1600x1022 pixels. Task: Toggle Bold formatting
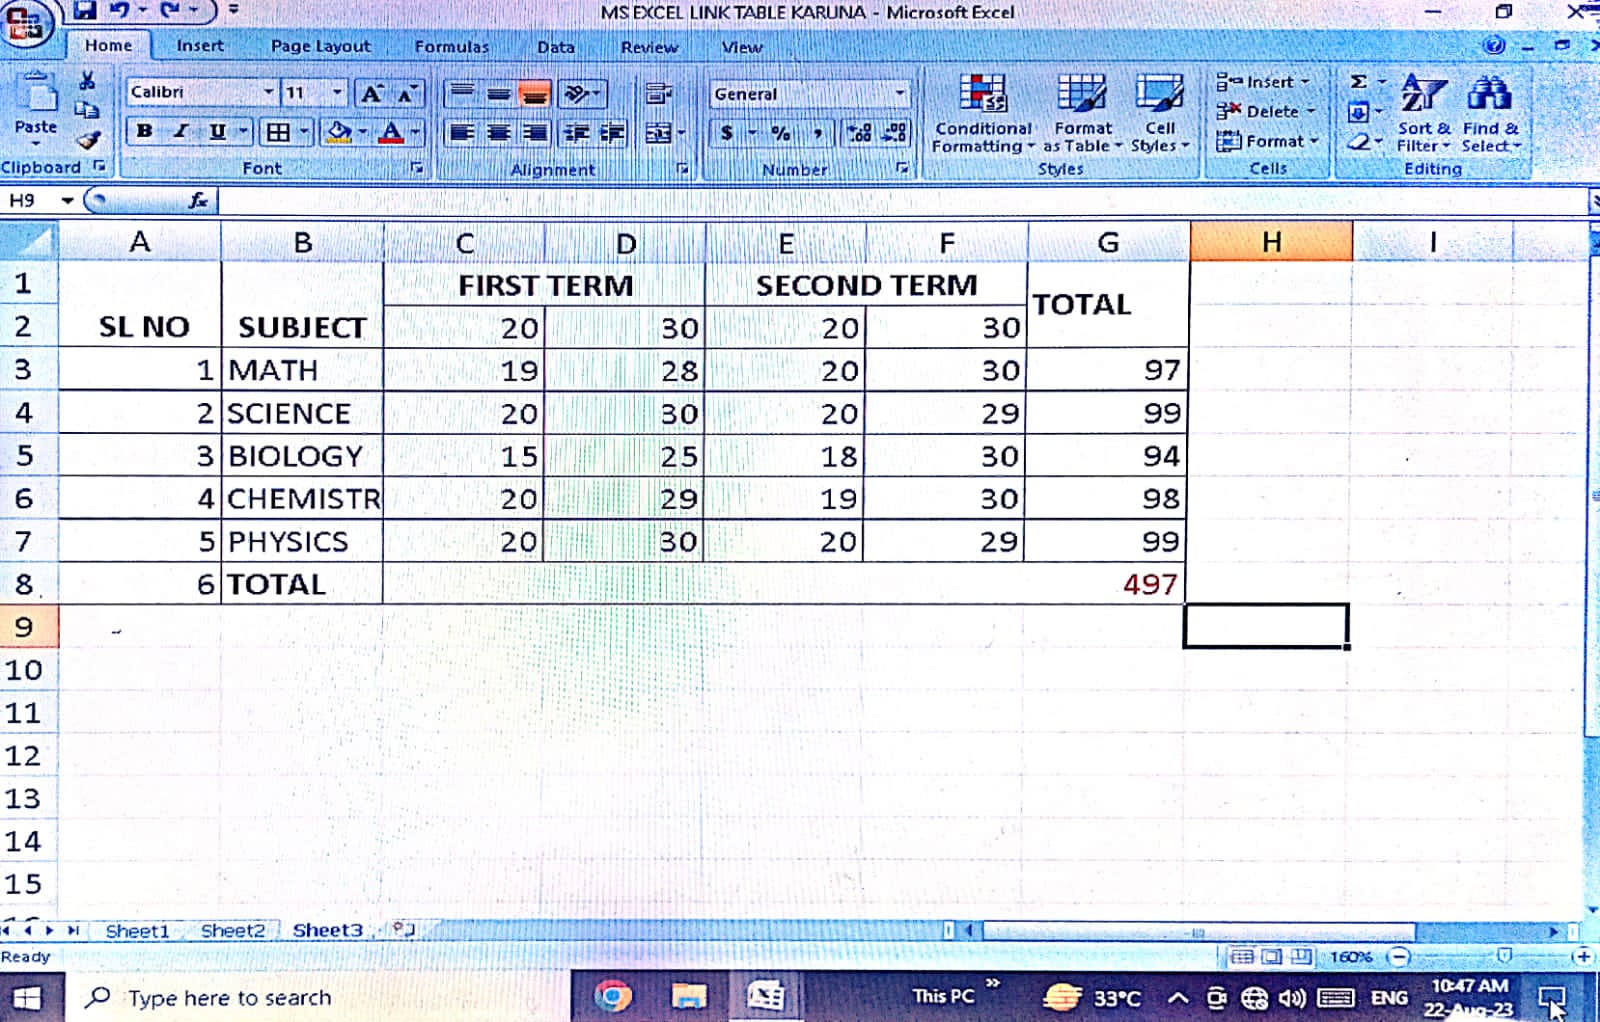tap(145, 132)
